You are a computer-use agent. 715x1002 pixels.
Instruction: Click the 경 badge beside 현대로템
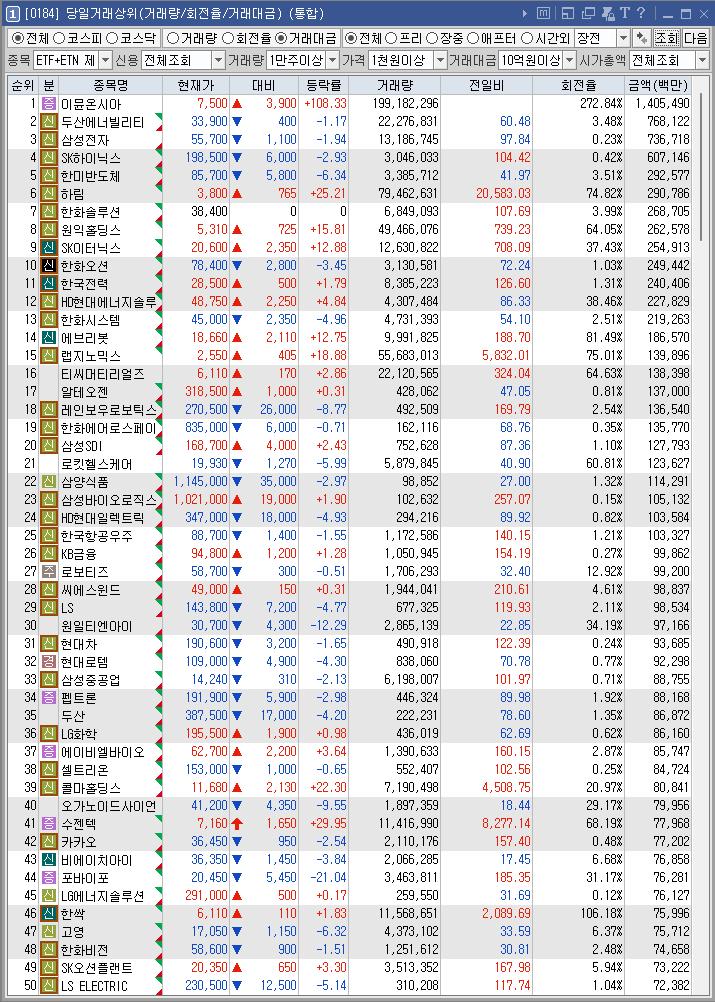(x=49, y=661)
